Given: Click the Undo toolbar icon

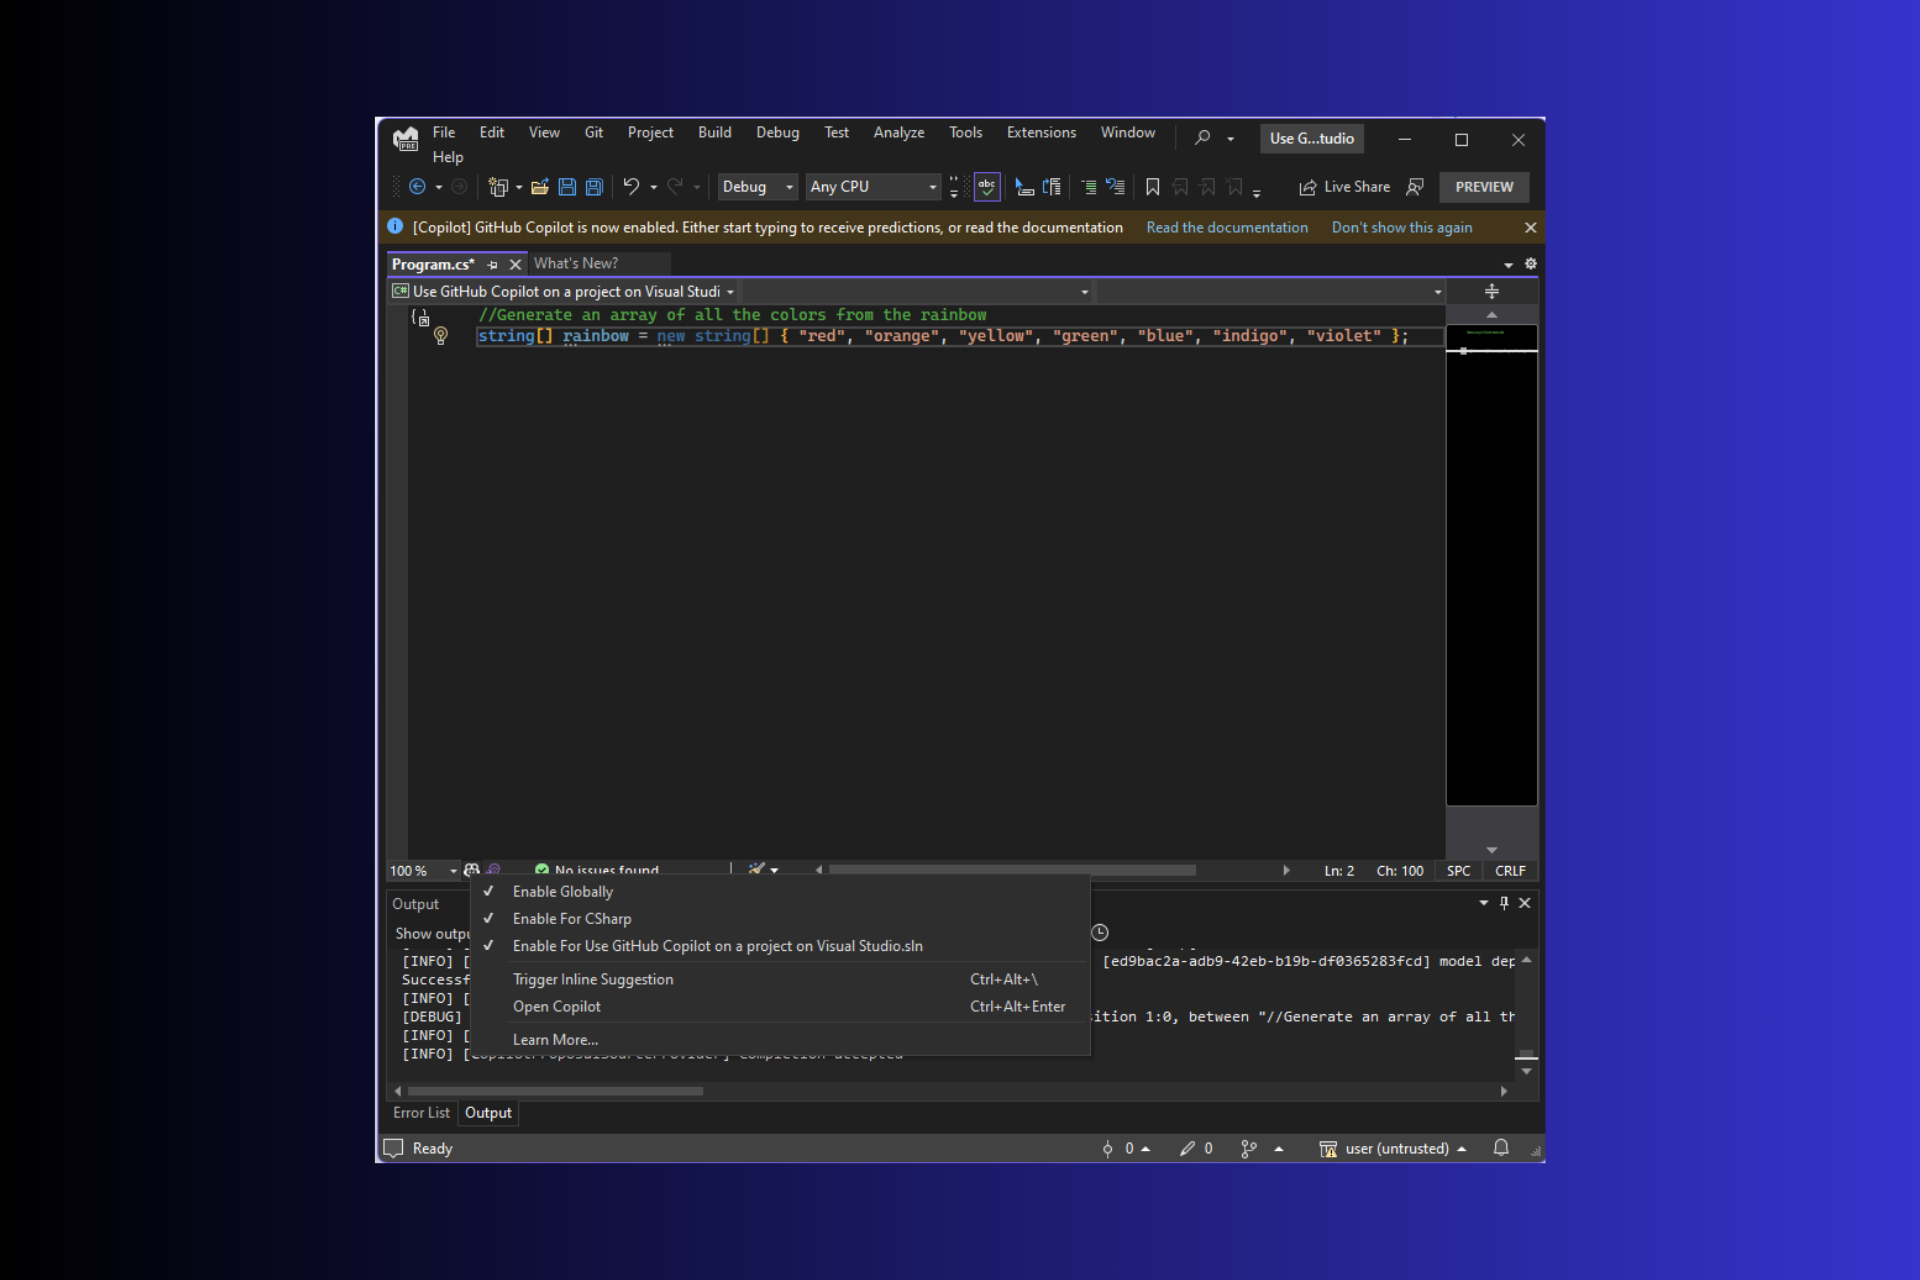Looking at the screenshot, I should point(632,187).
